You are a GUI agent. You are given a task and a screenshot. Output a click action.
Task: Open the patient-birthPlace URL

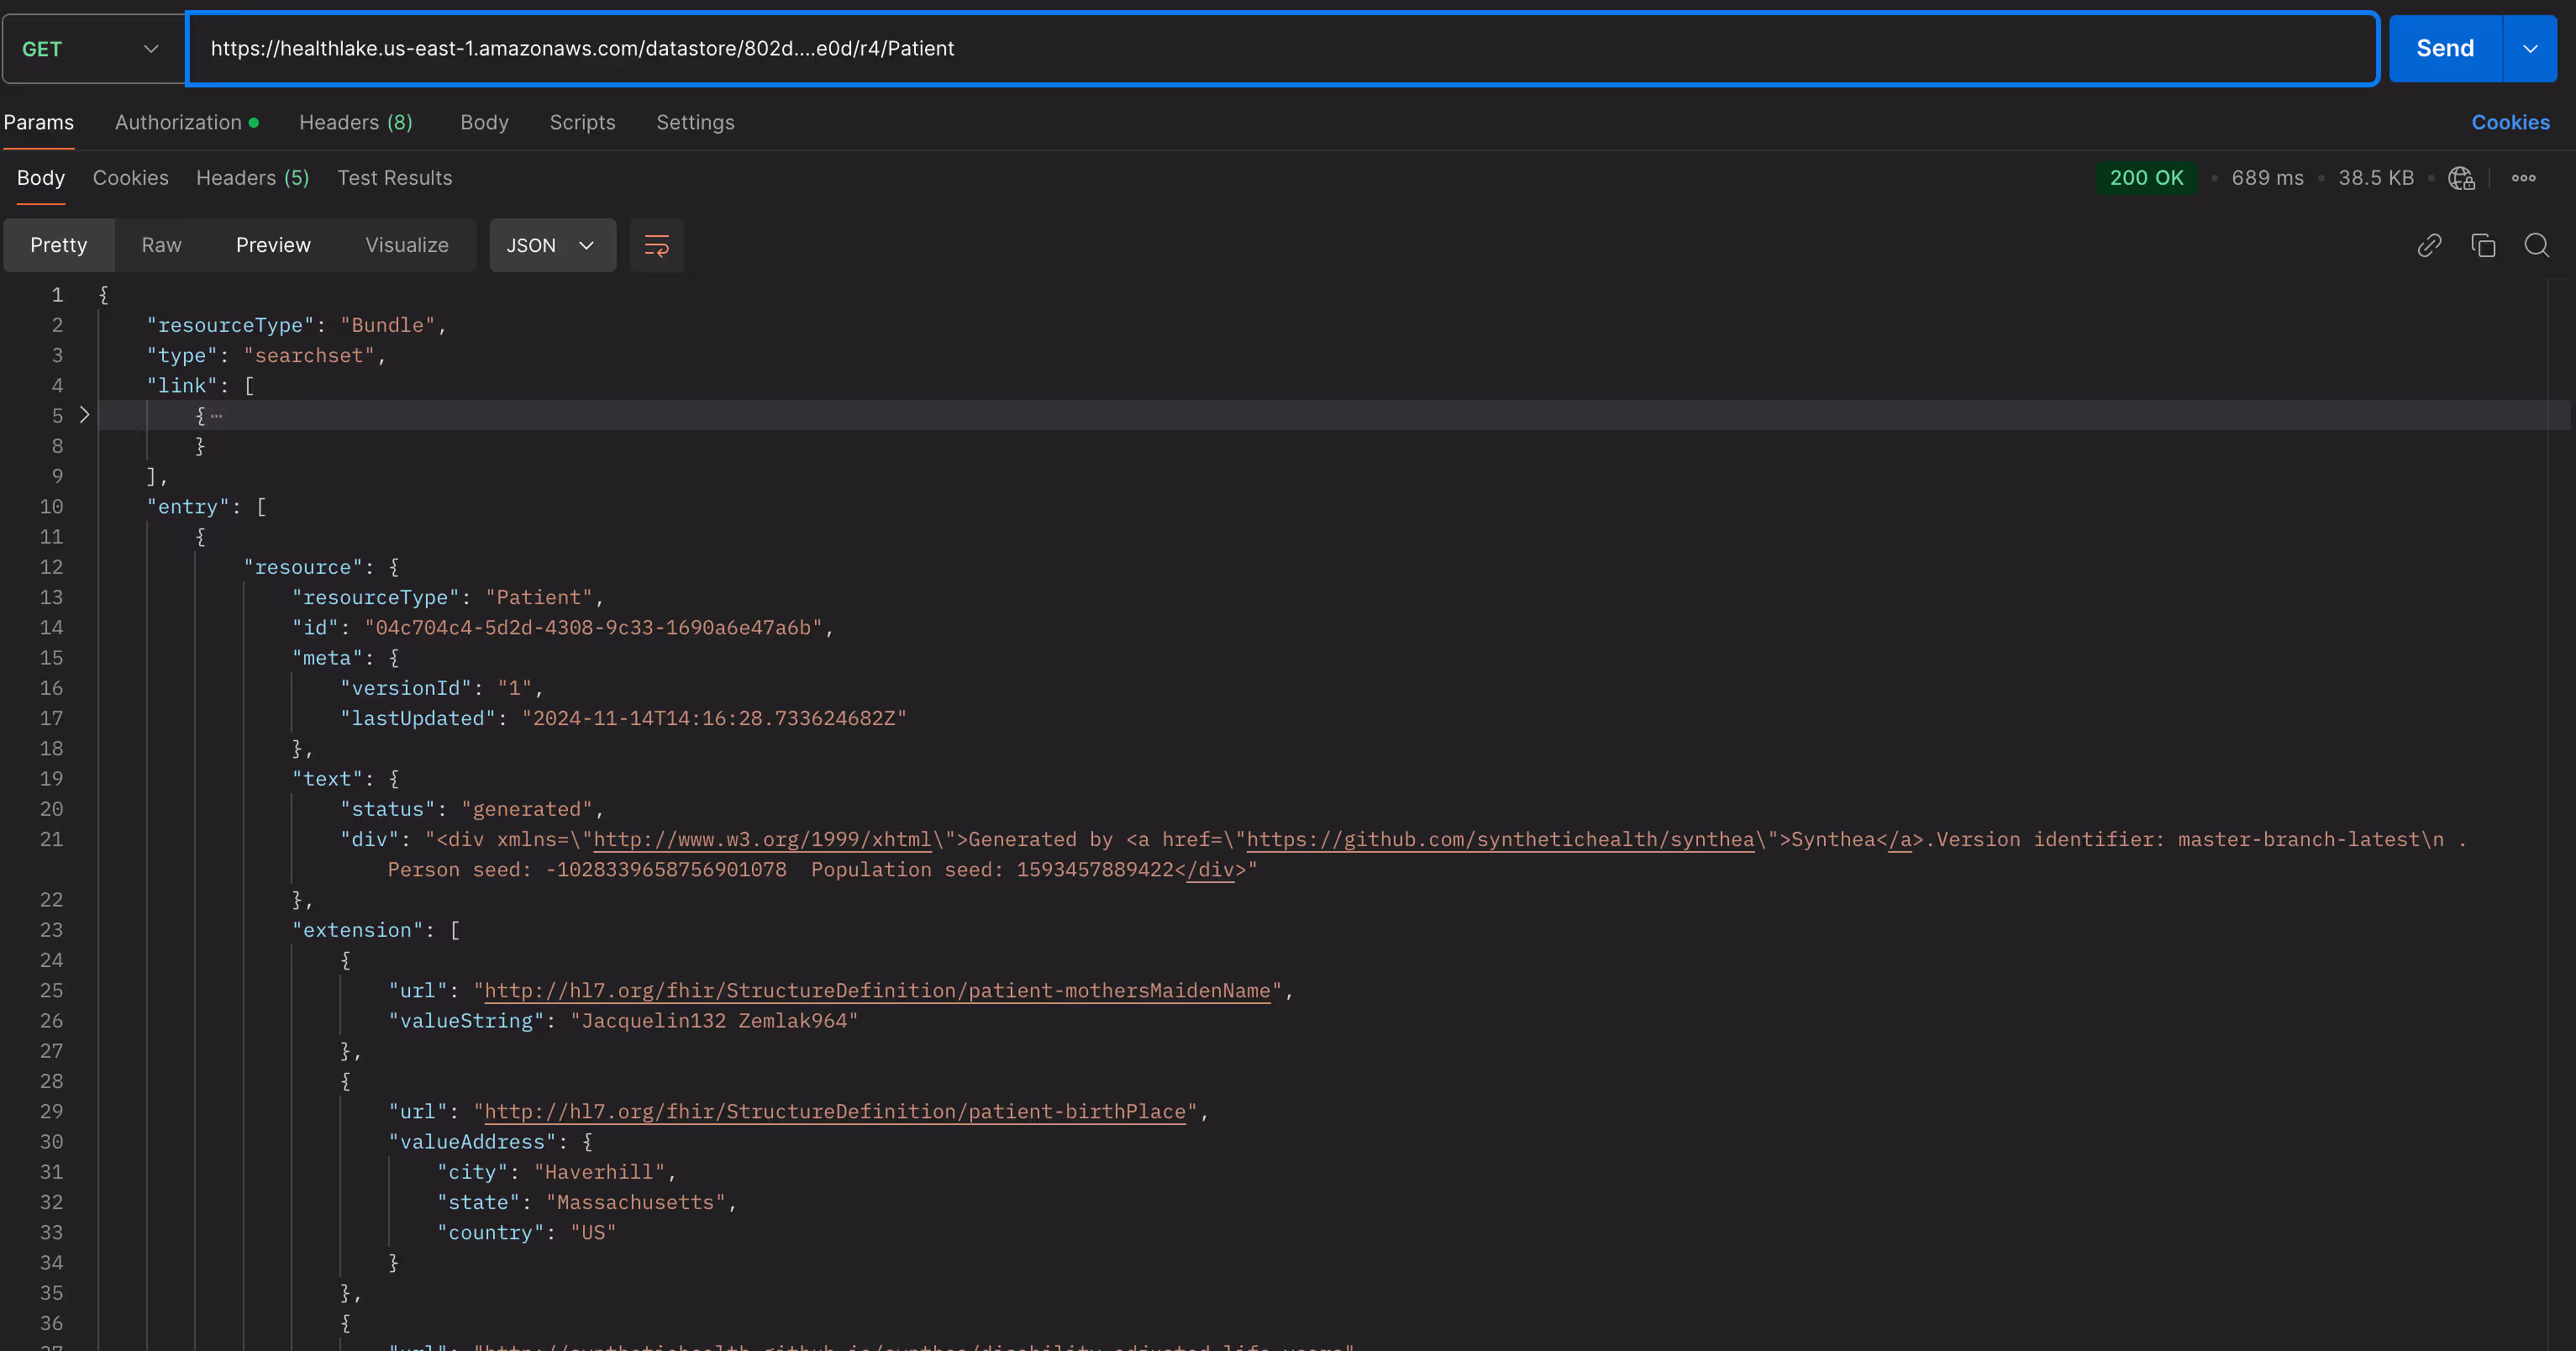(835, 1111)
